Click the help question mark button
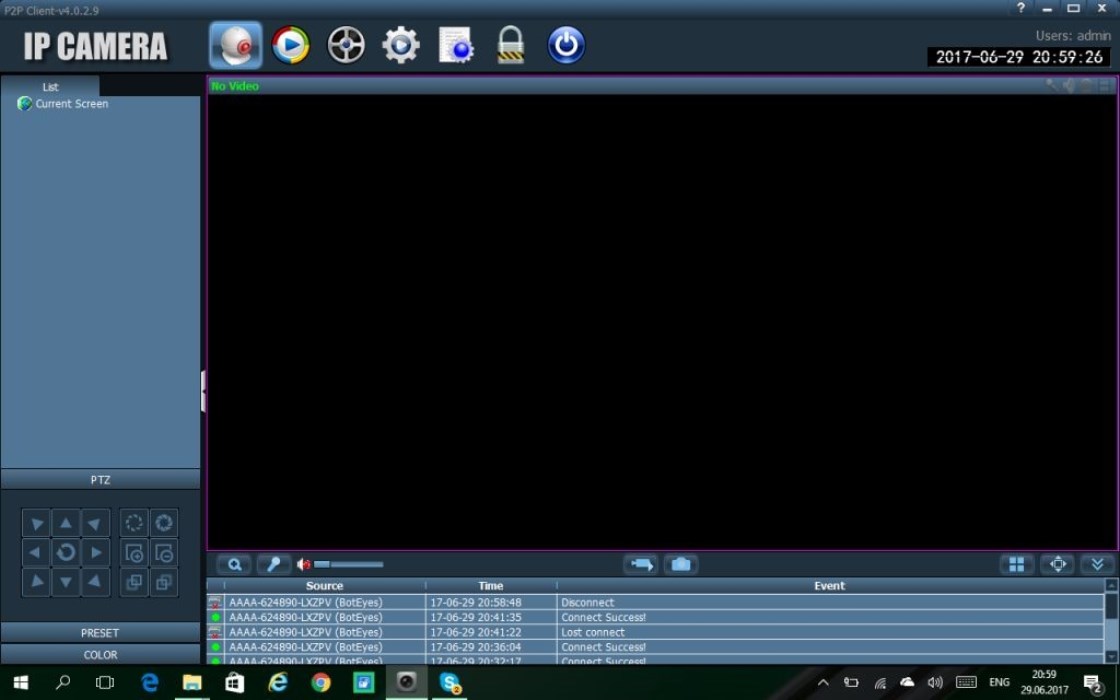The image size is (1120, 700). (1021, 8)
